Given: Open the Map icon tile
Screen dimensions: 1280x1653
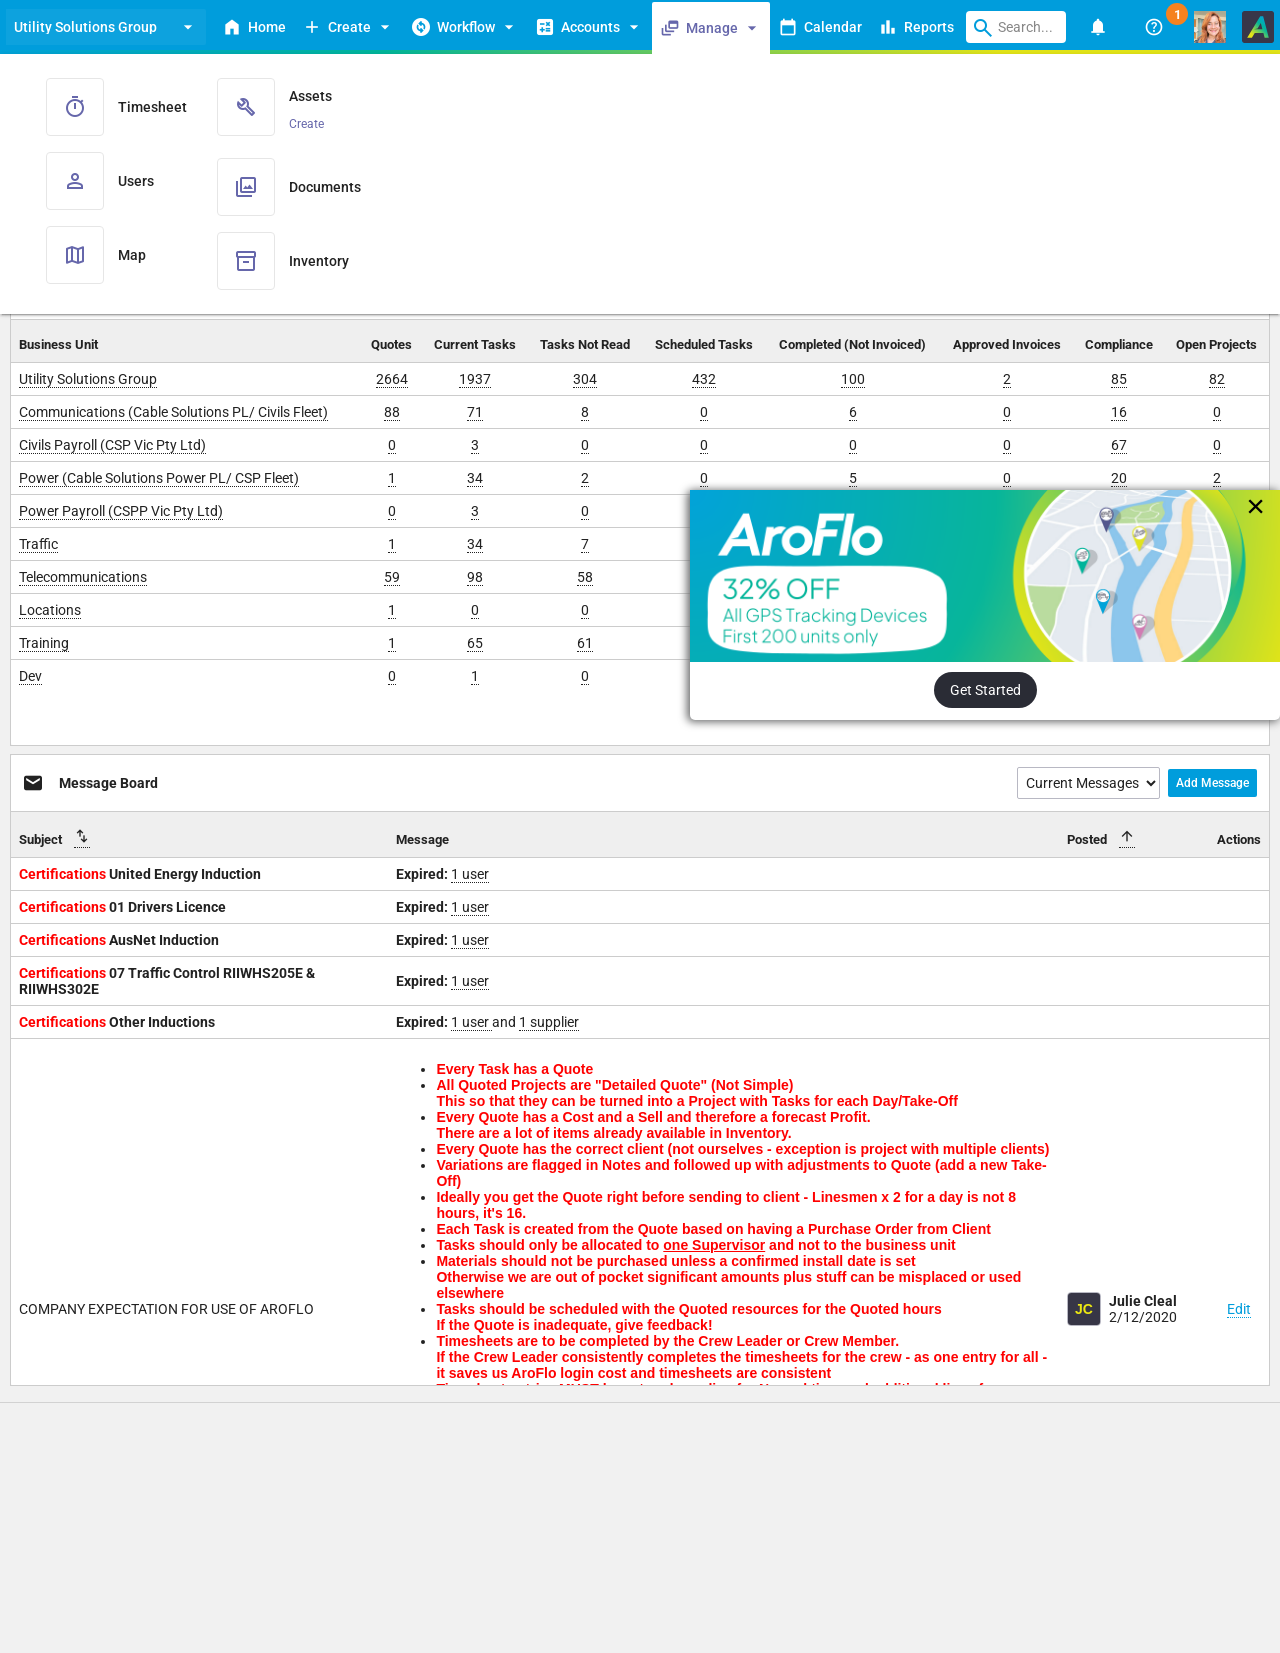Looking at the screenshot, I should pyautogui.click(x=75, y=255).
